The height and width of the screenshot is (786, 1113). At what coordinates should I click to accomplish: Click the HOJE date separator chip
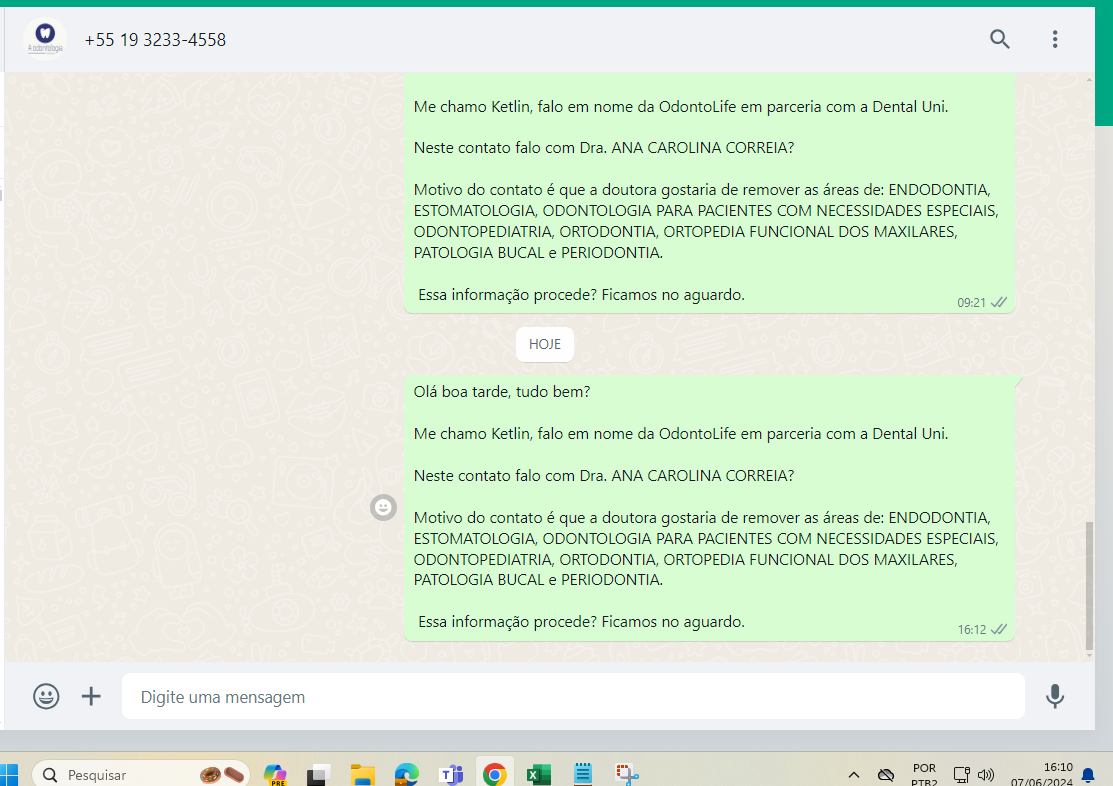(x=544, y=344)
